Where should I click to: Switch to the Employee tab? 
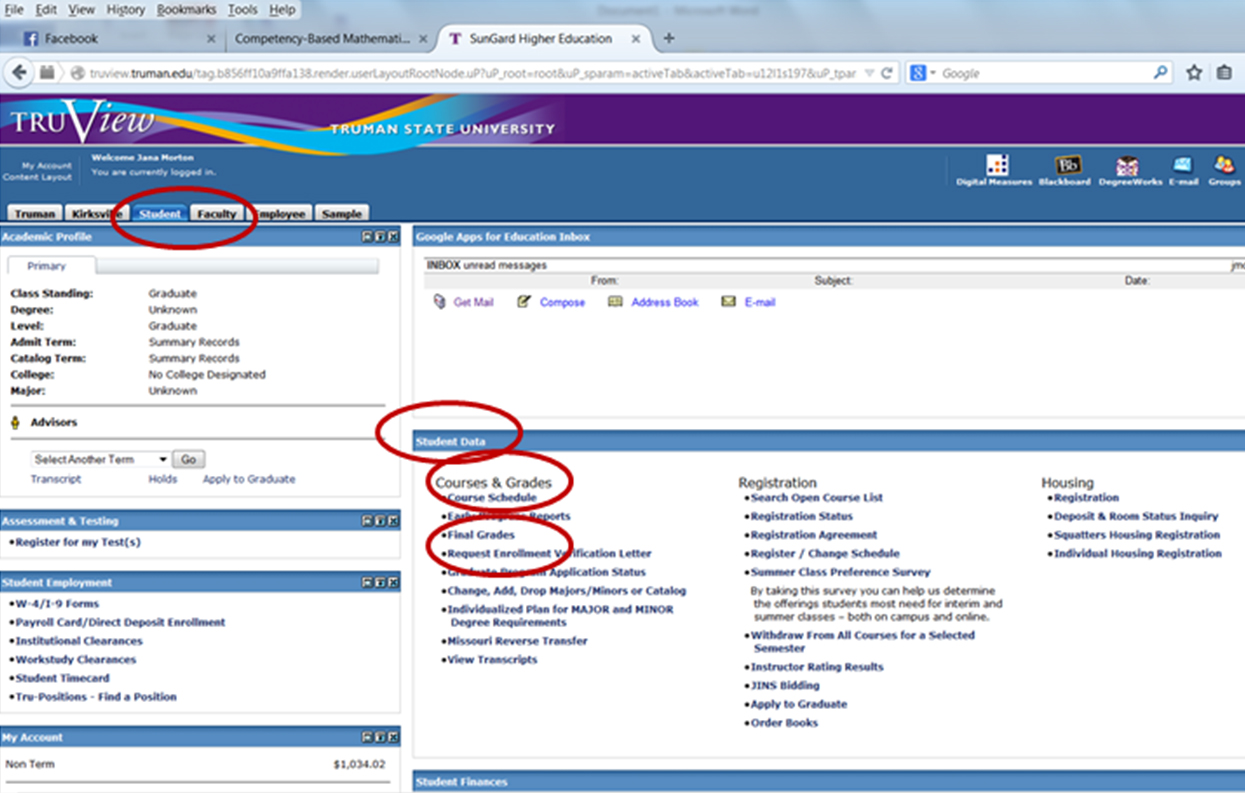point(281,213)
